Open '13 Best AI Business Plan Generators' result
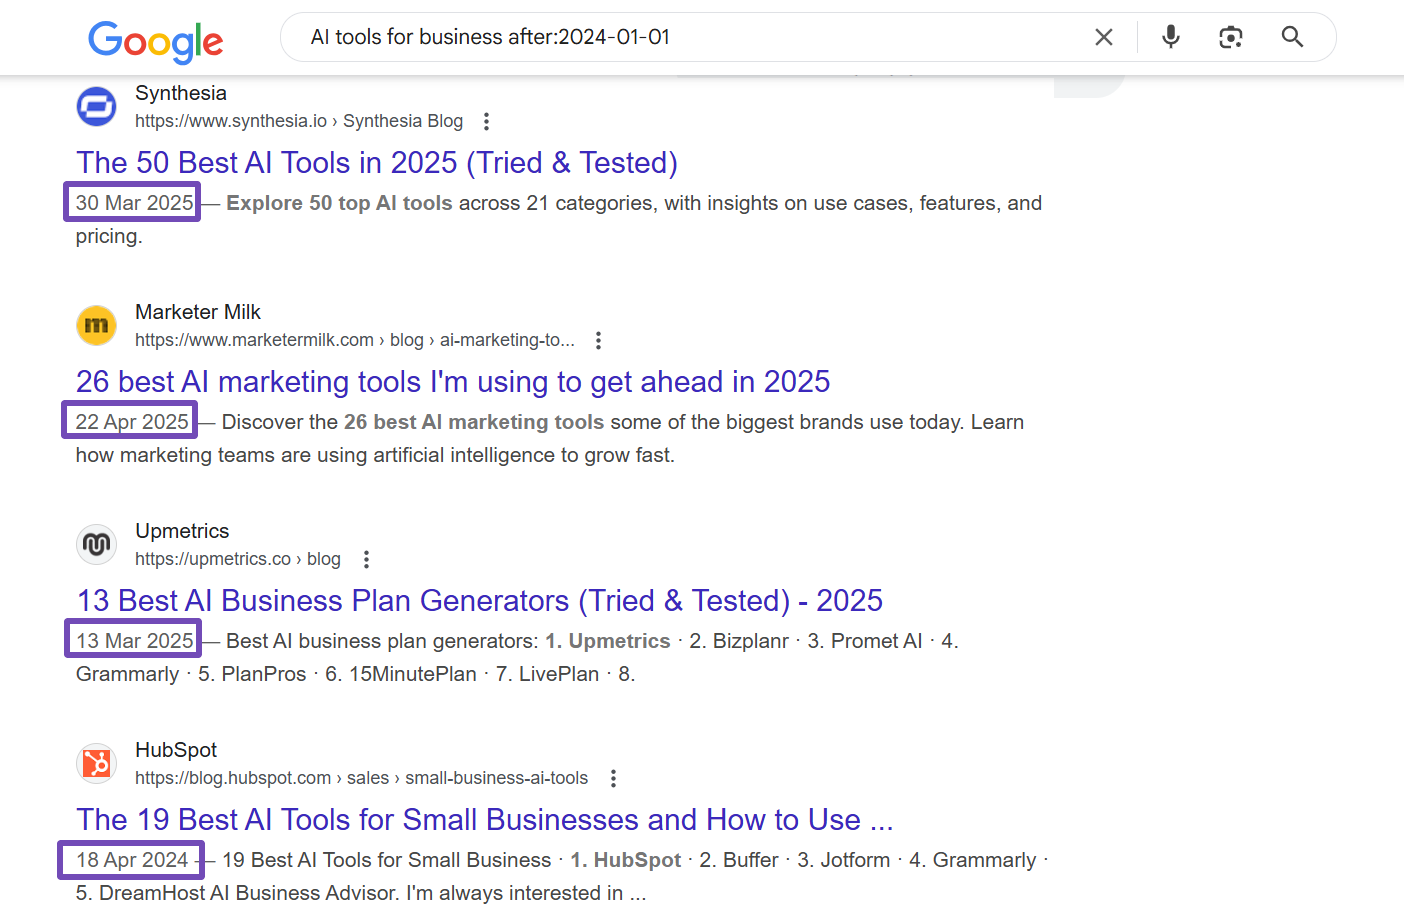Image resolution: width=1404 pixels, height=921 pixels. coord(480,601)
